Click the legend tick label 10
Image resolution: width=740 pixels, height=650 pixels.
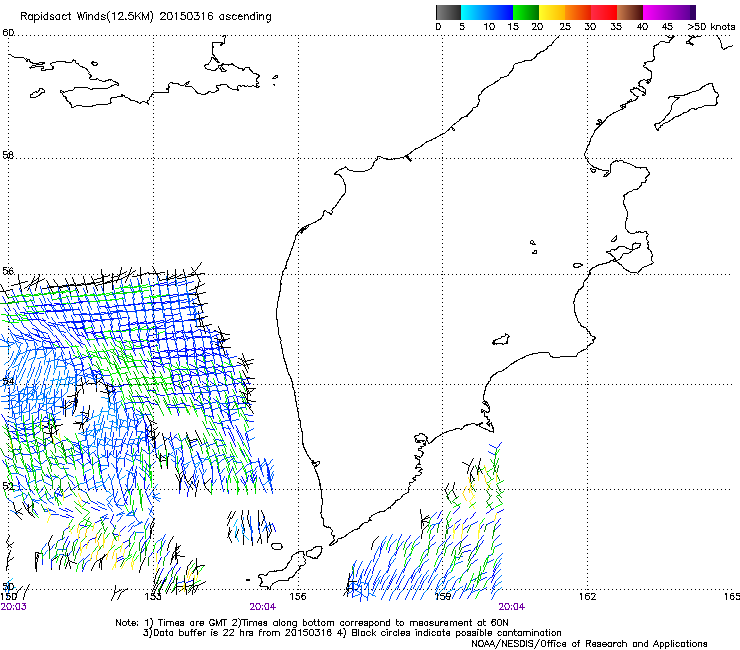489,27
